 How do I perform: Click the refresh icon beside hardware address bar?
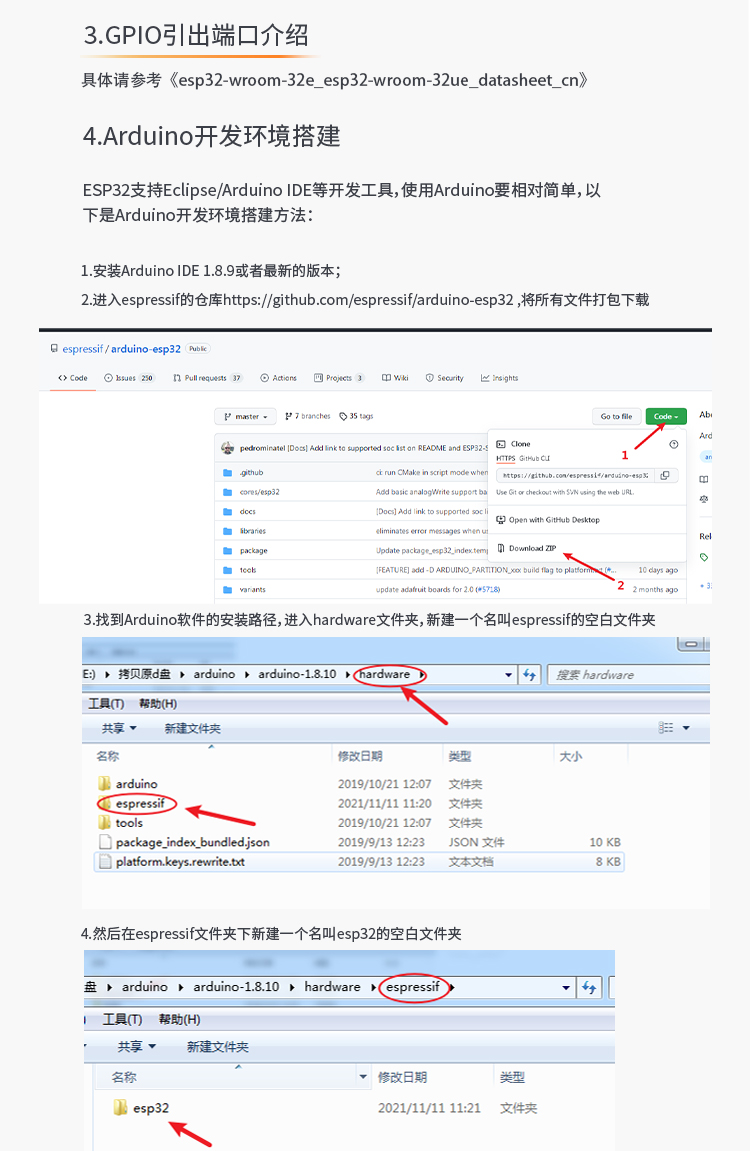coord(530,675)
